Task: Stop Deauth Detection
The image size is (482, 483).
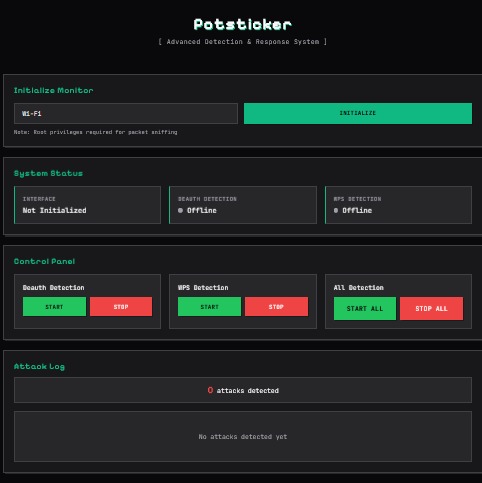Action: (x=121, y=307)
